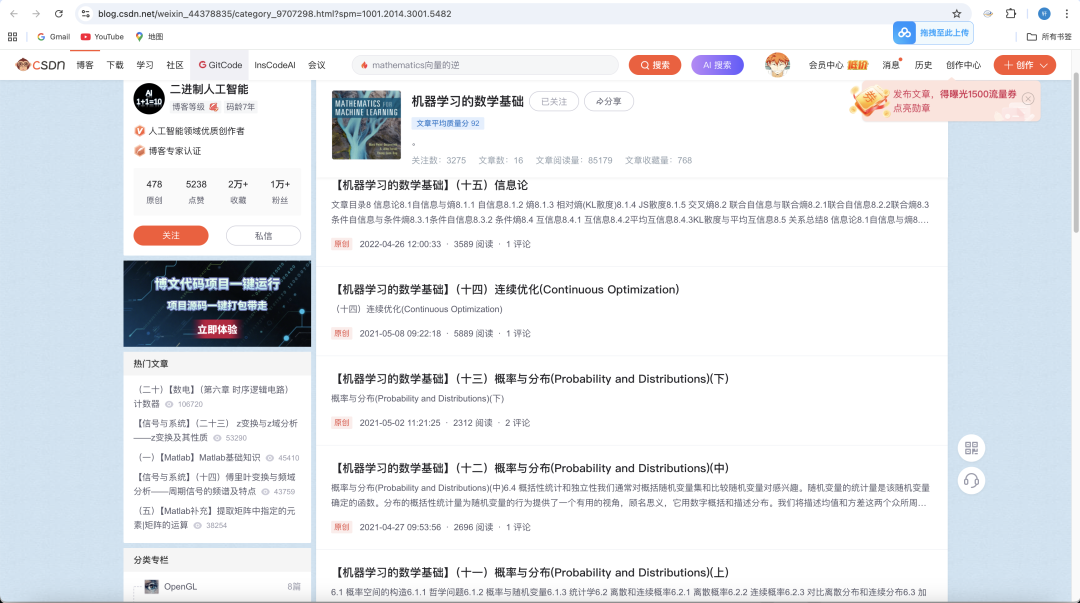Open 消息 notifications
This screenshot has width=1080, height=603.
coord(891,65)
